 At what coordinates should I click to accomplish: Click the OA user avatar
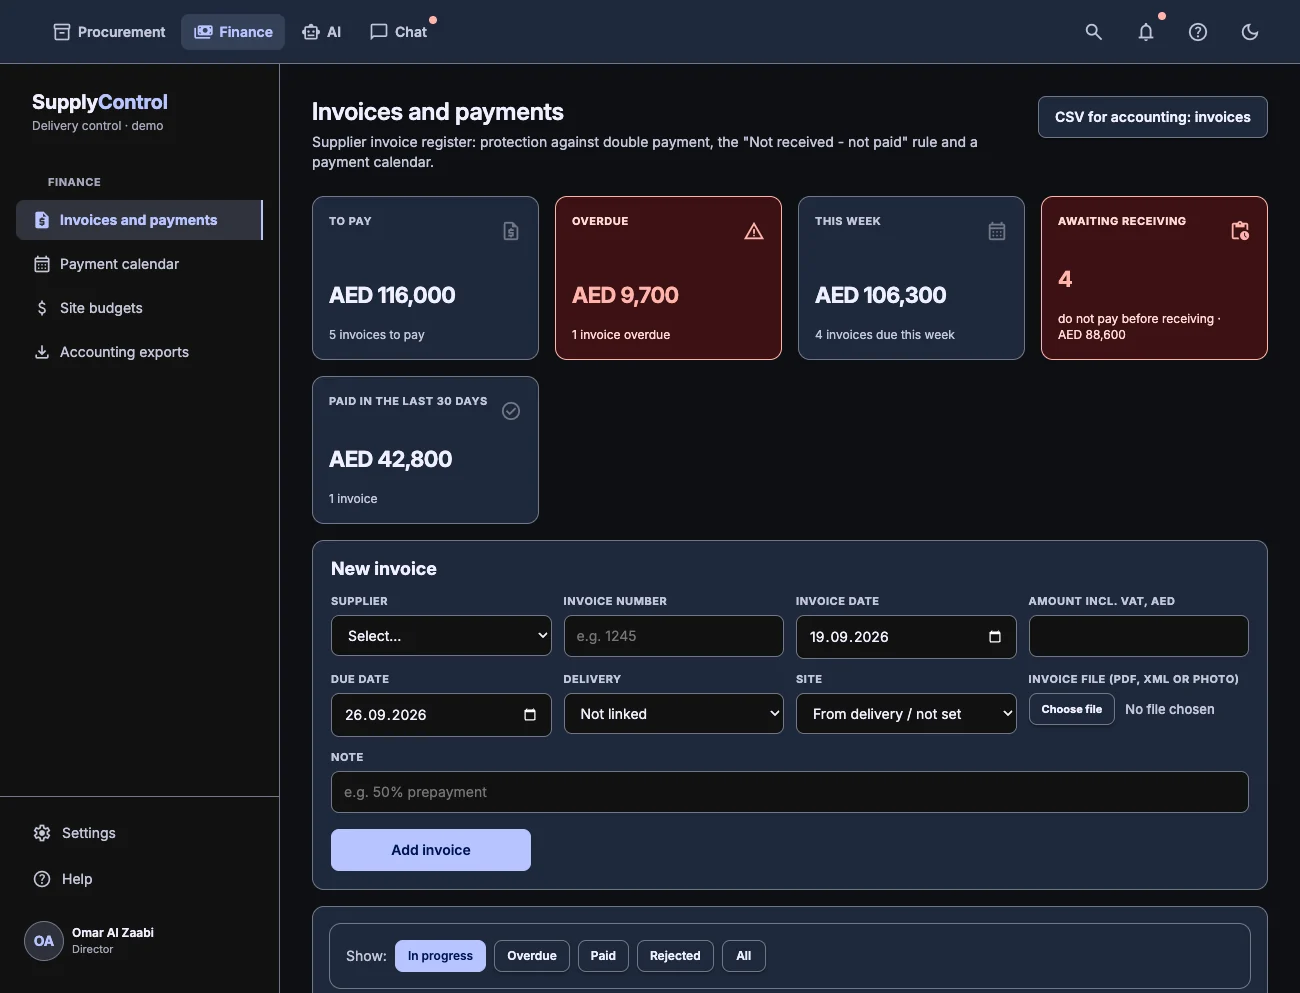coord(44,941)
